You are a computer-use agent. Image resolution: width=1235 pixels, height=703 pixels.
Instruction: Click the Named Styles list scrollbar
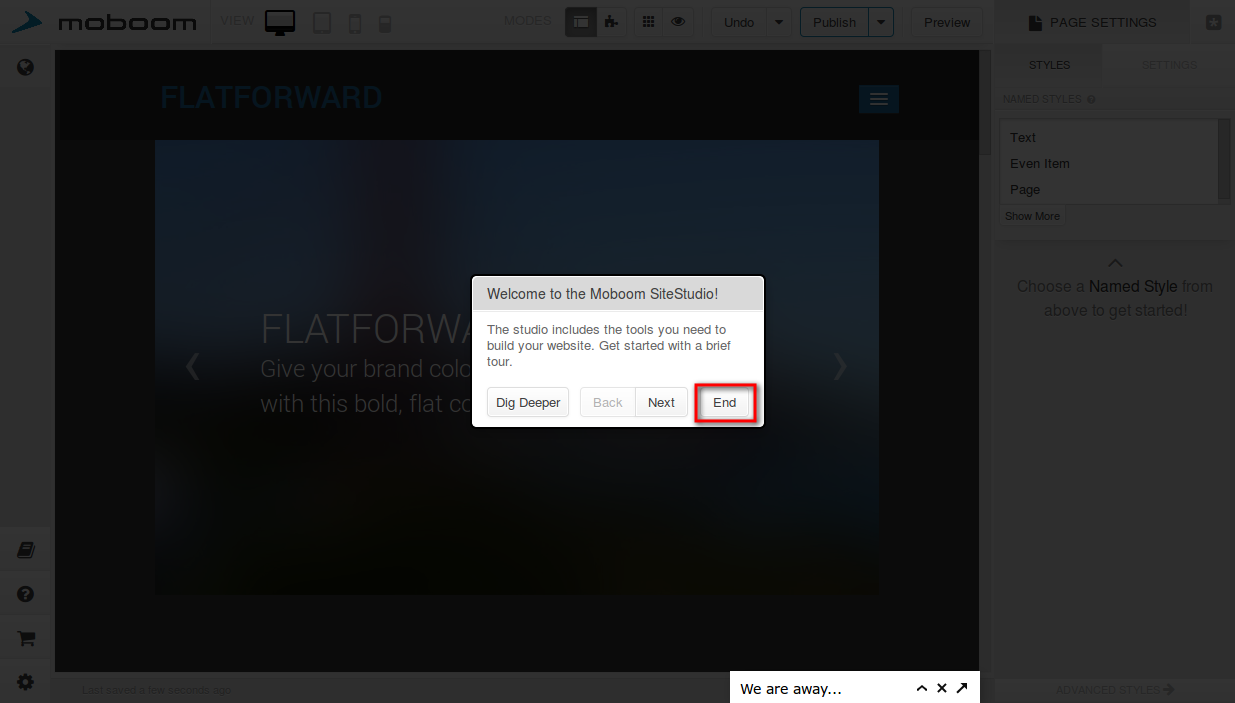1224,160
